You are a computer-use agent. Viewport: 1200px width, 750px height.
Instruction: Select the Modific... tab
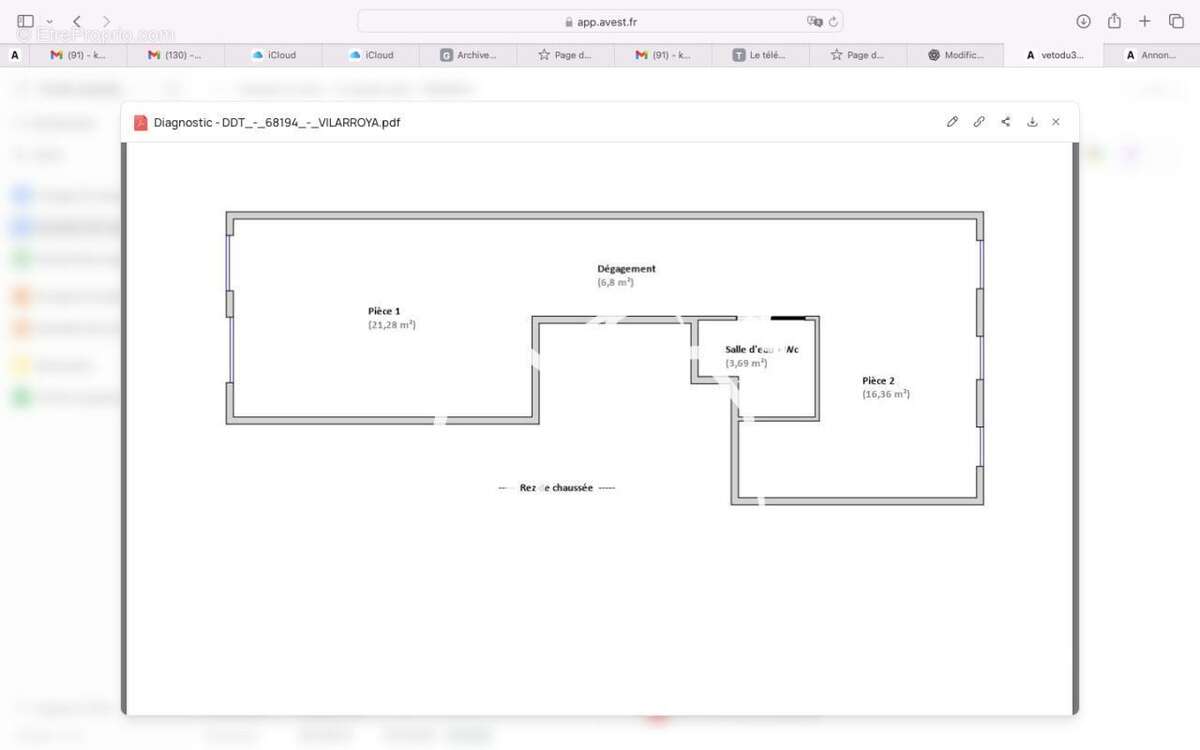[955, 55]
